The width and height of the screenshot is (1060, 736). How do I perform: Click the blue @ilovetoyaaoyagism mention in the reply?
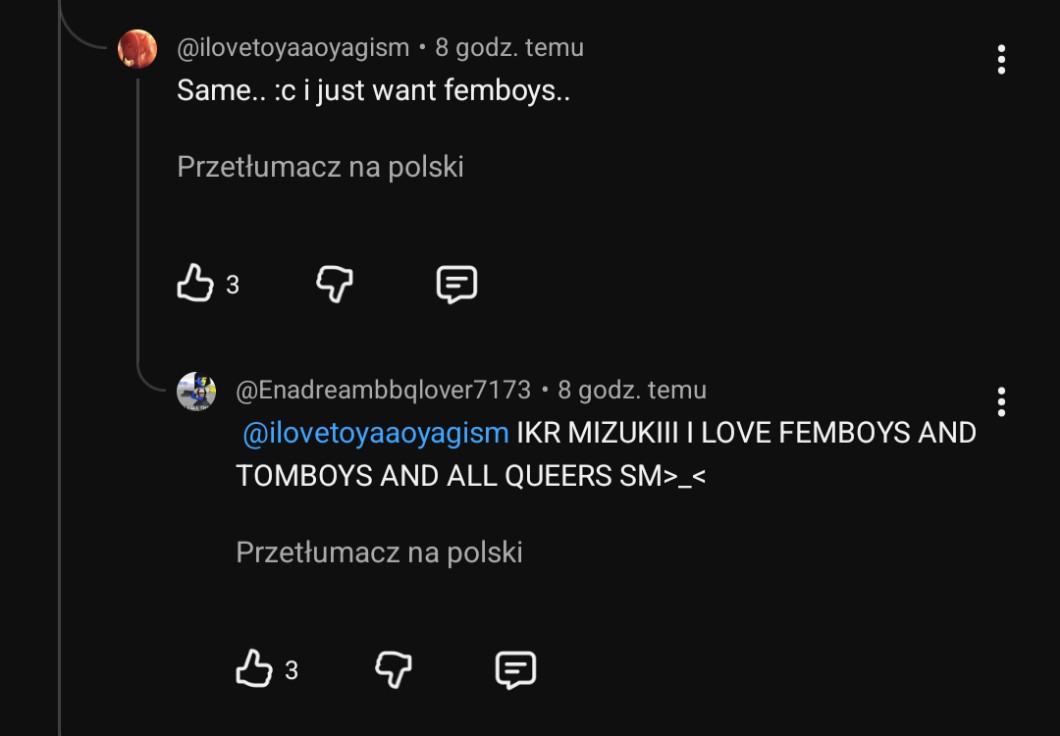[376, 433]
